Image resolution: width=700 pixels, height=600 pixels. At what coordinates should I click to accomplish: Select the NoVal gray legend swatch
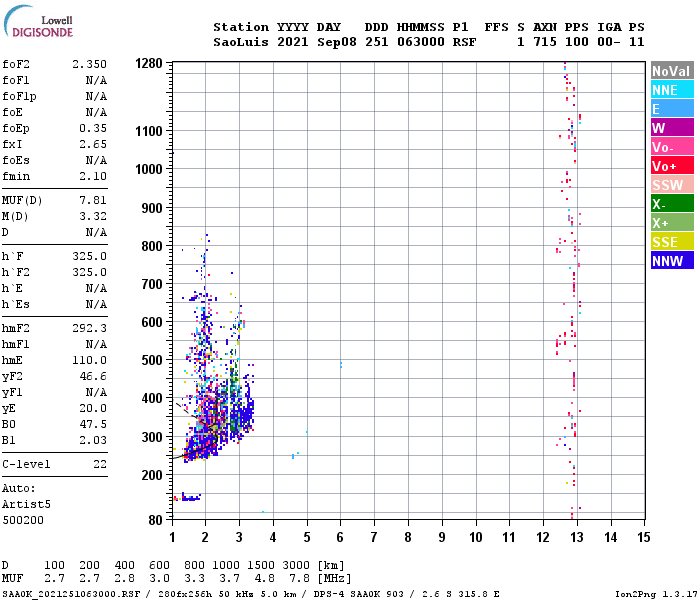click(x=672, y=71)
